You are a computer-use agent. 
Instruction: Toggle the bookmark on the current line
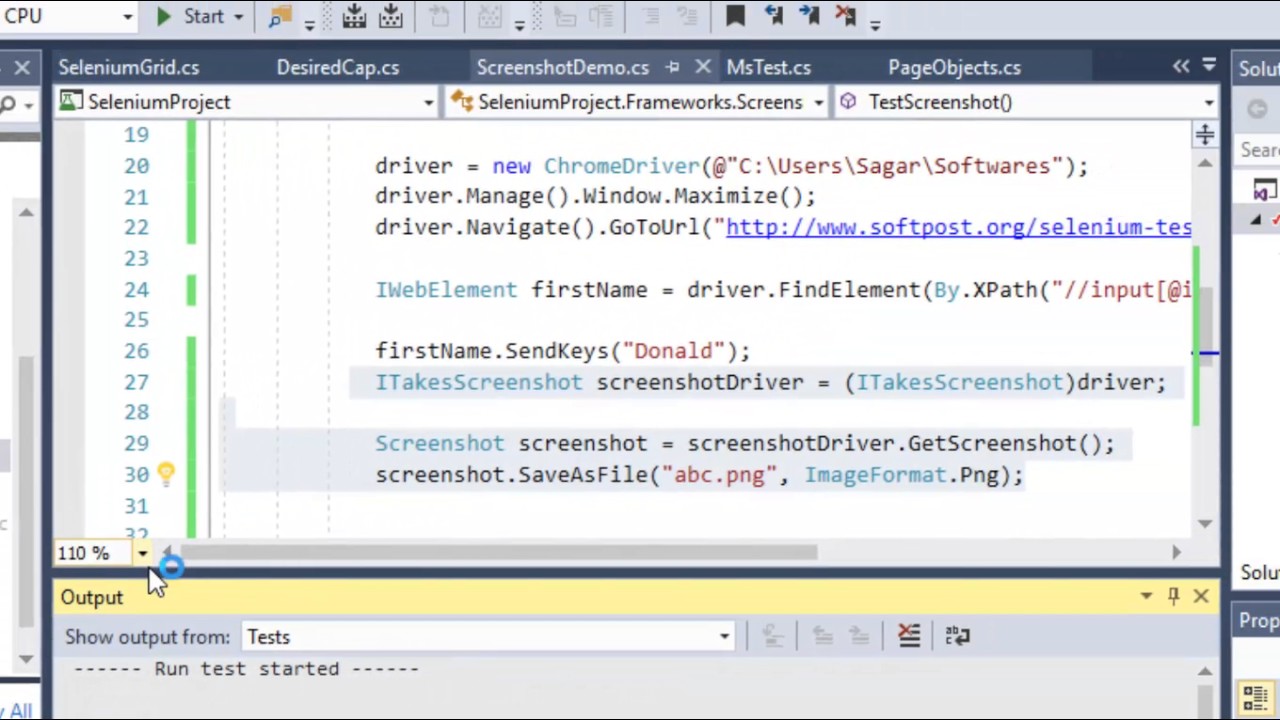coord(735,16)
